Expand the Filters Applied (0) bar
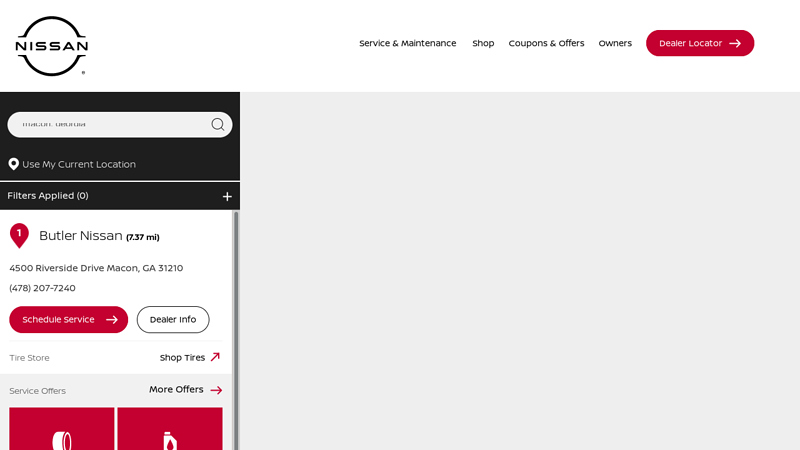The image size is (800, 450). point(120,196)
